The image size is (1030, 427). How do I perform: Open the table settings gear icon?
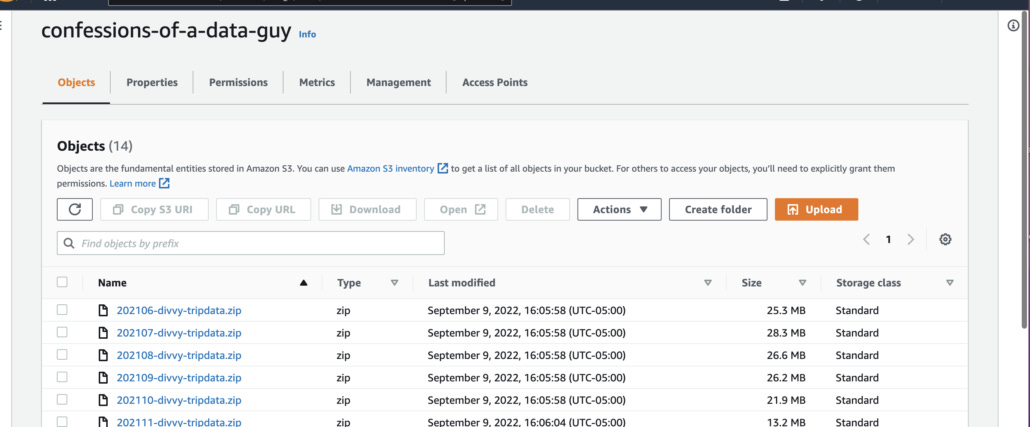tap(945, 240)
